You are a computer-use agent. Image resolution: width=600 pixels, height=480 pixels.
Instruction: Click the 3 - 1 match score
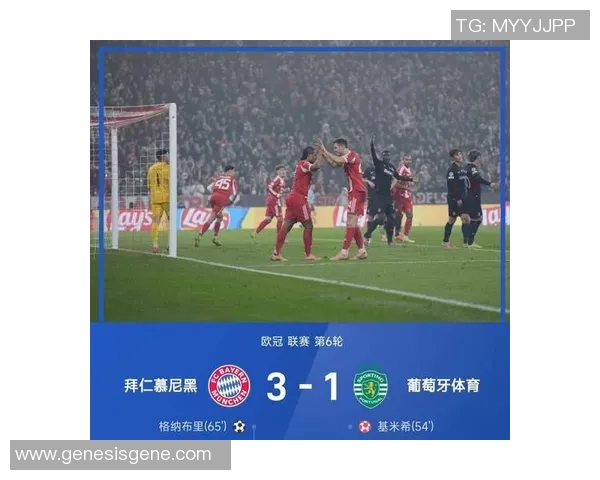pyautogui.click(x=303, y=387)
